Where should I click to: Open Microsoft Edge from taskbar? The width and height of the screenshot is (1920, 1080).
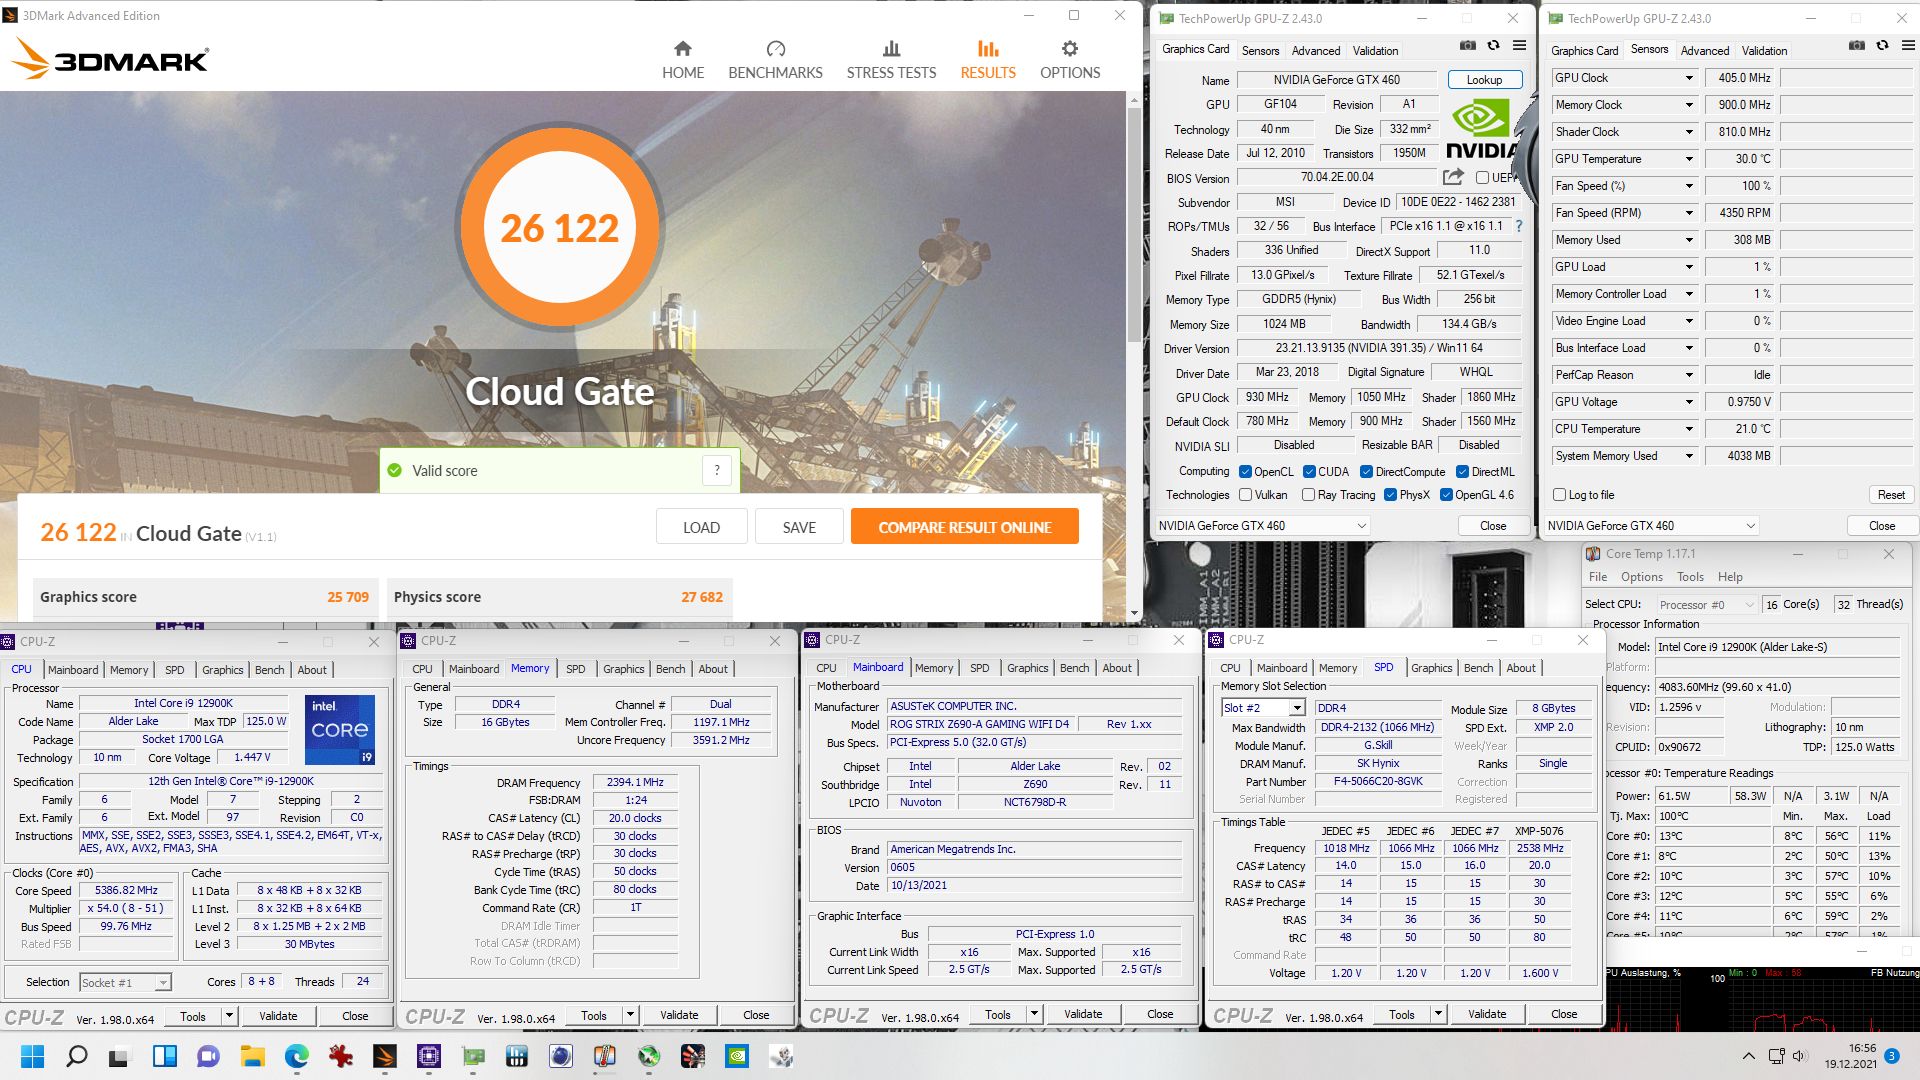click(x=296, y=1056)
